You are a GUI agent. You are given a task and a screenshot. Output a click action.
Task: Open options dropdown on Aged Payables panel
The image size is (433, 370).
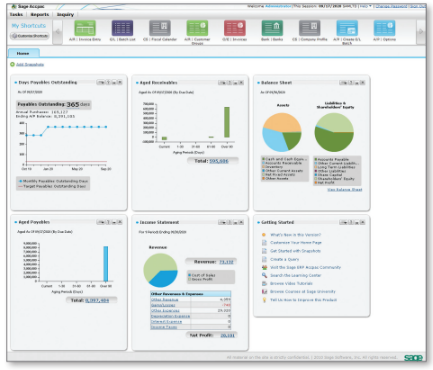point(101,222)
